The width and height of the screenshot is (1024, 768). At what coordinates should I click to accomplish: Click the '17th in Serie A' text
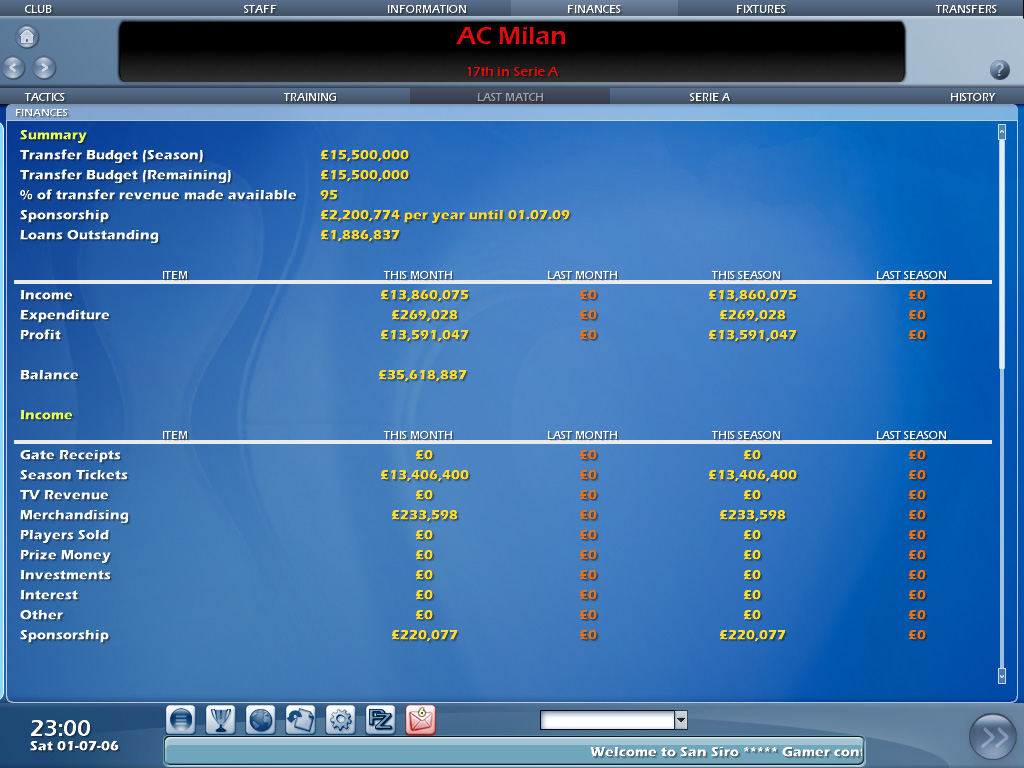(x=512, y=71)
